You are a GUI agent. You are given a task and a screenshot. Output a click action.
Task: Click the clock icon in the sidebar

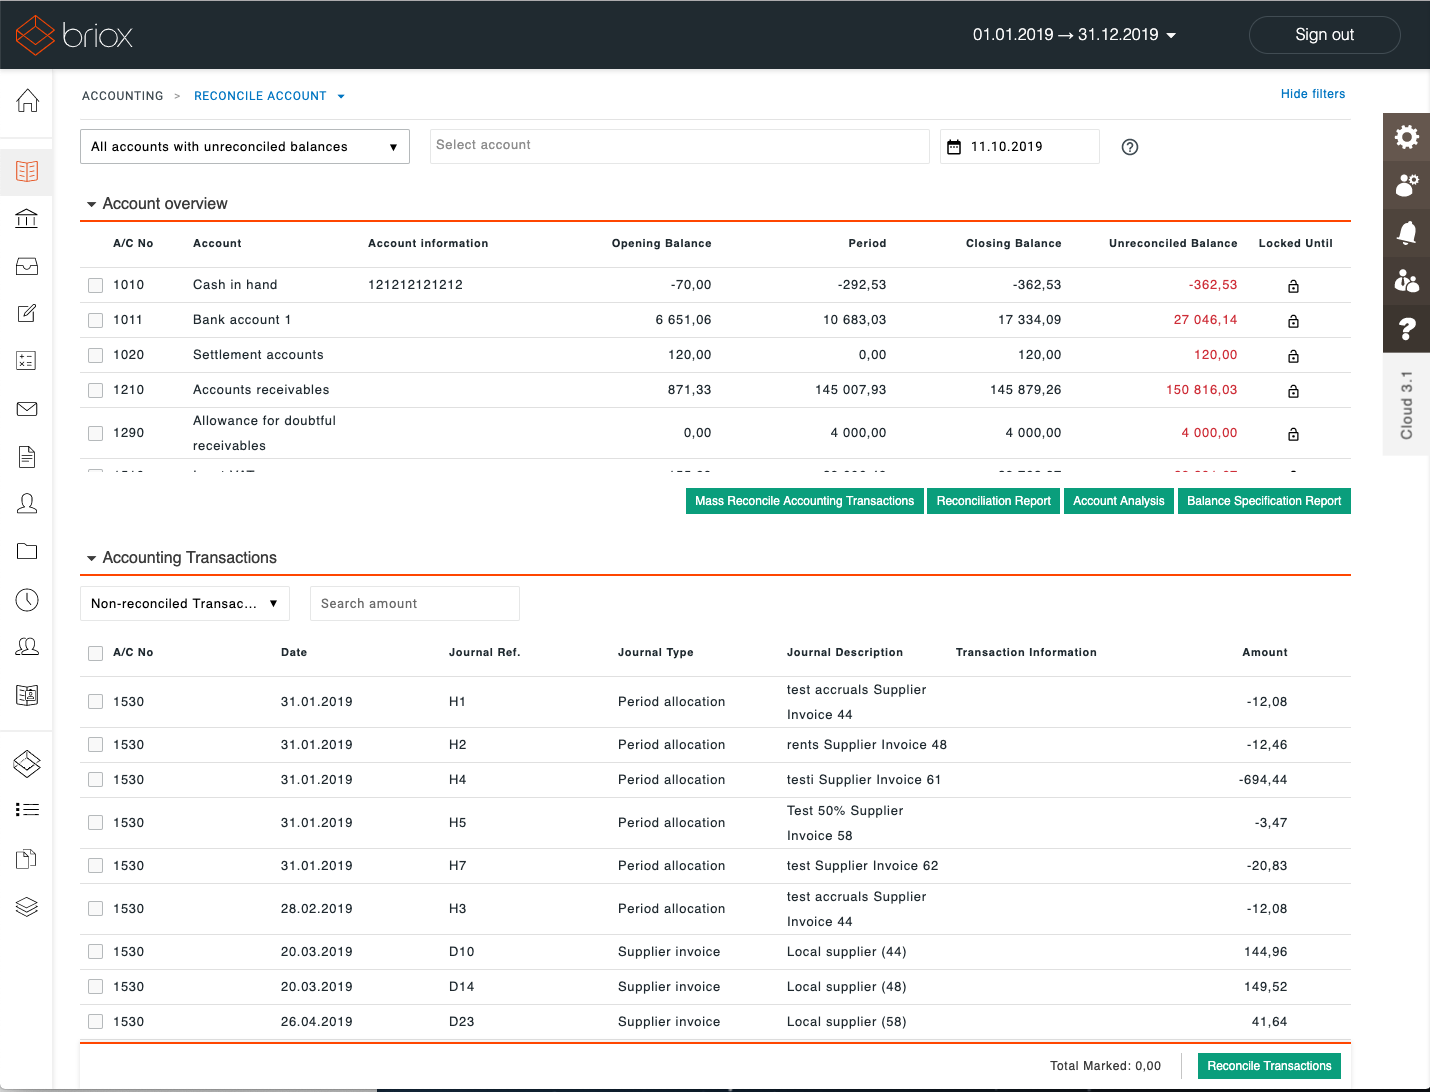click(x=27, y=599)
